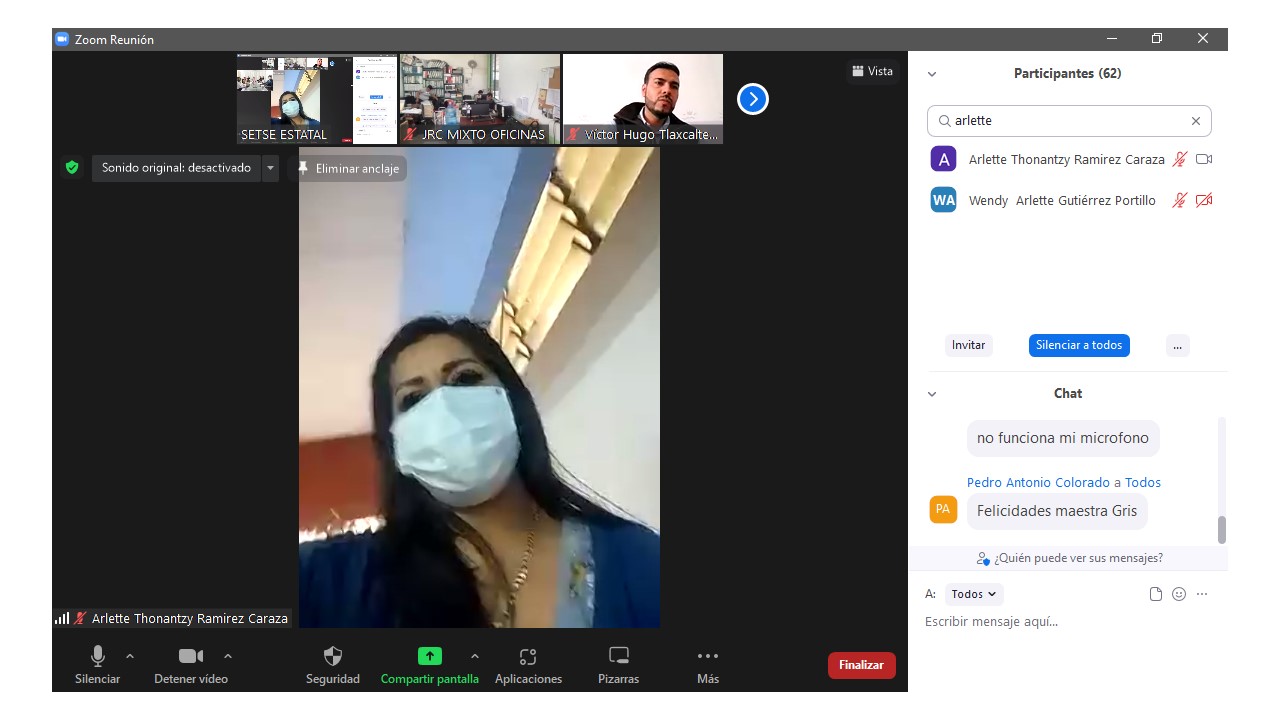This screenshot has height=720, width=1280.
Task: Toggle Sonido original: desactivado button
Action: [x=176, y=168]
